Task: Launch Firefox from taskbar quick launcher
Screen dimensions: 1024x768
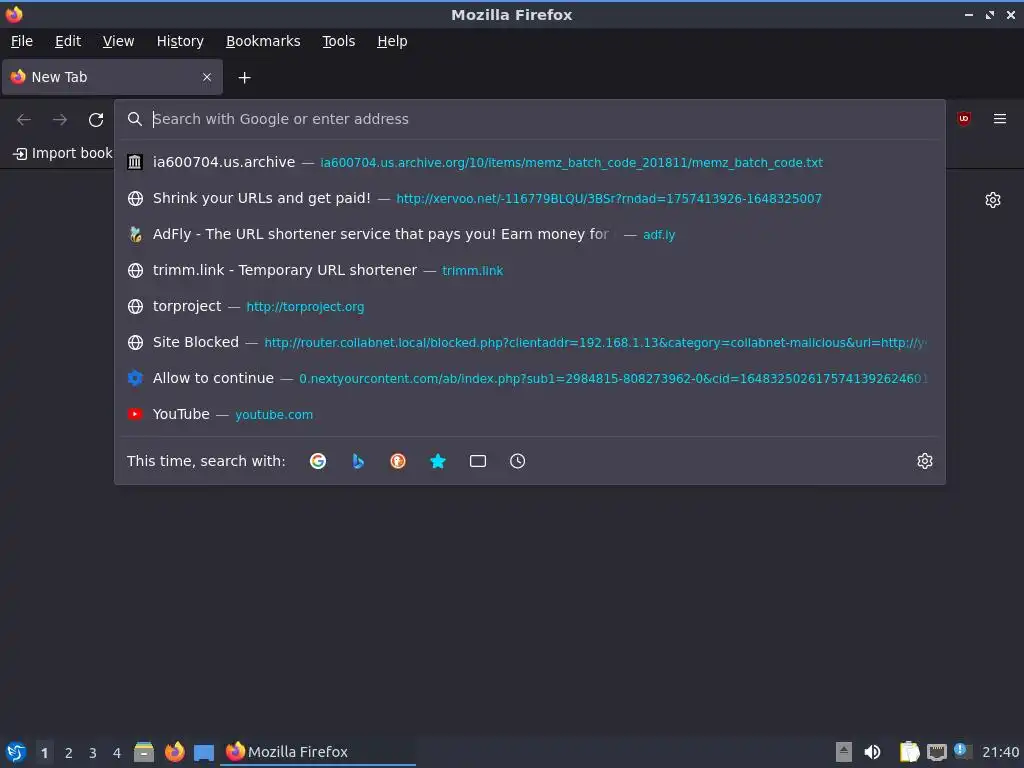Action: (x=174, y=752)
